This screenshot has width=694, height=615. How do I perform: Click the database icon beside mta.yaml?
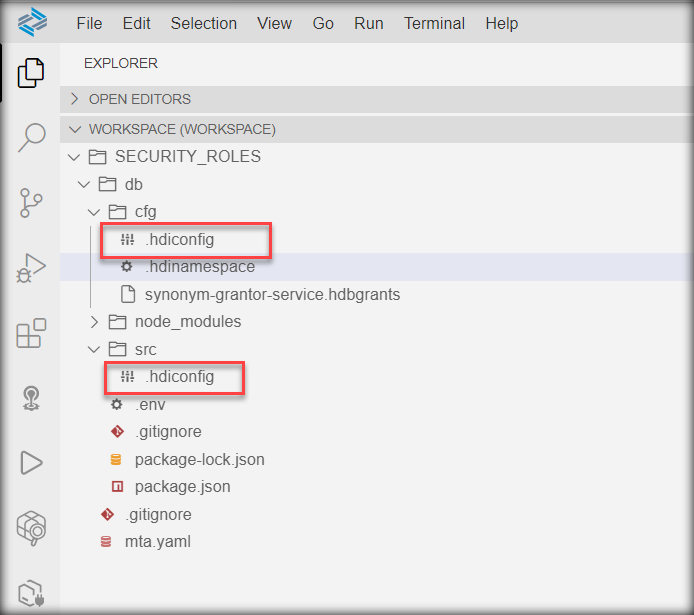click(106, 542)
